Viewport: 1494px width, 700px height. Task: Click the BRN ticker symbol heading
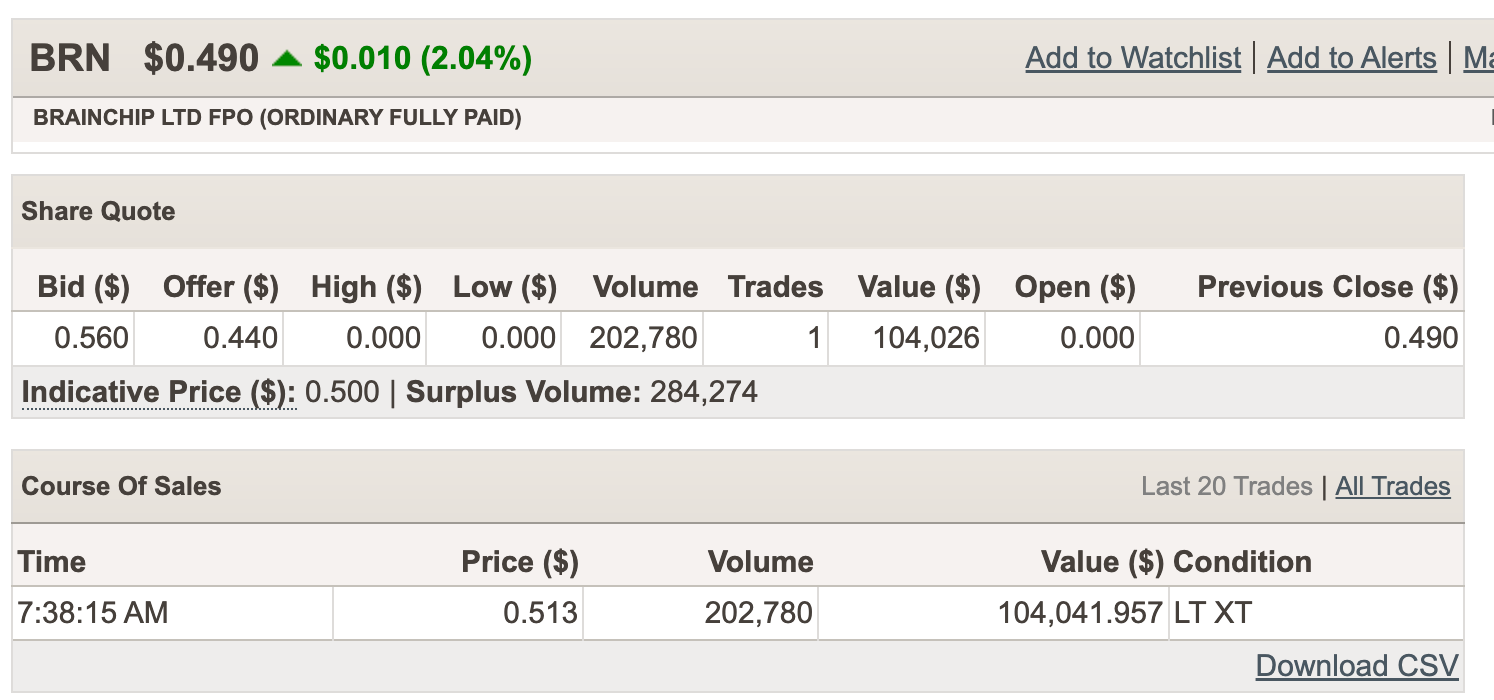(x=70, y=58)
